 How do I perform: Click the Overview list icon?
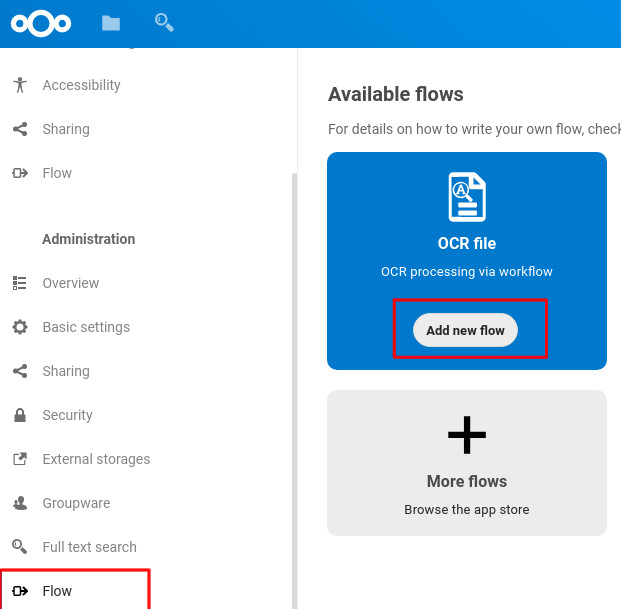(x=20, y=283)
